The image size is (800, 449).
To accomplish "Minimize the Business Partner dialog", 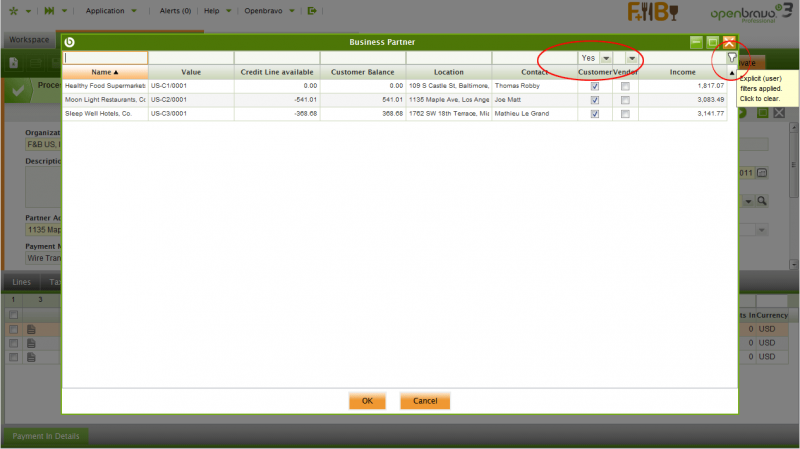I will [696, 42].
